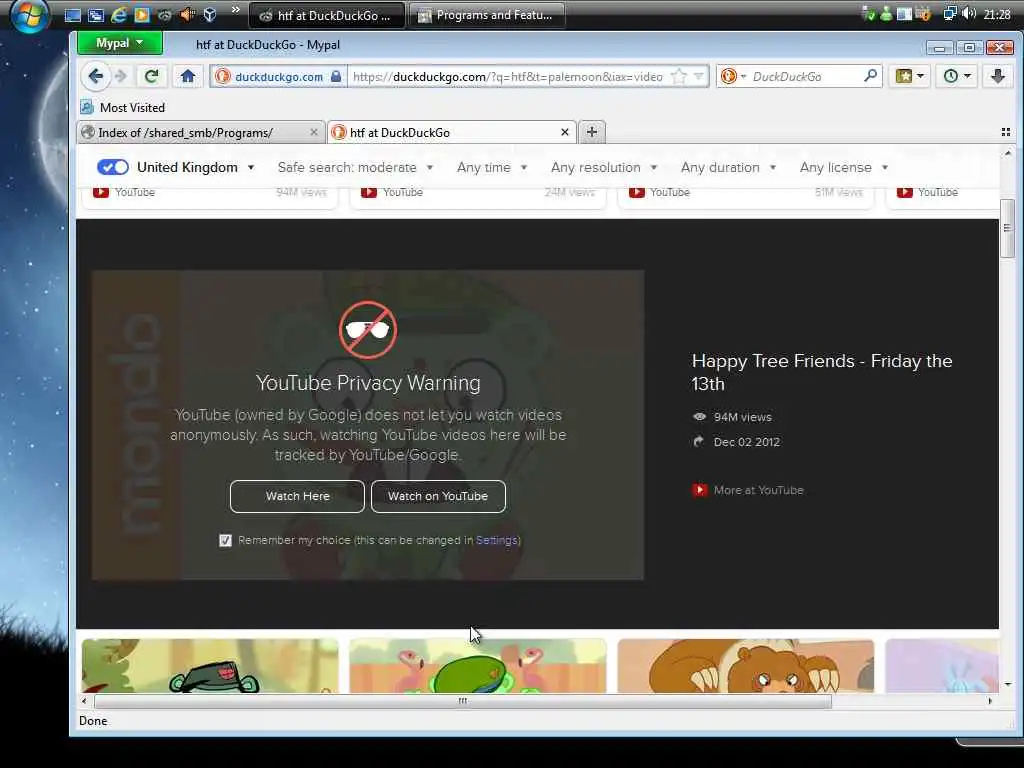Open downloads with the arrow icon

click(998, 76)
